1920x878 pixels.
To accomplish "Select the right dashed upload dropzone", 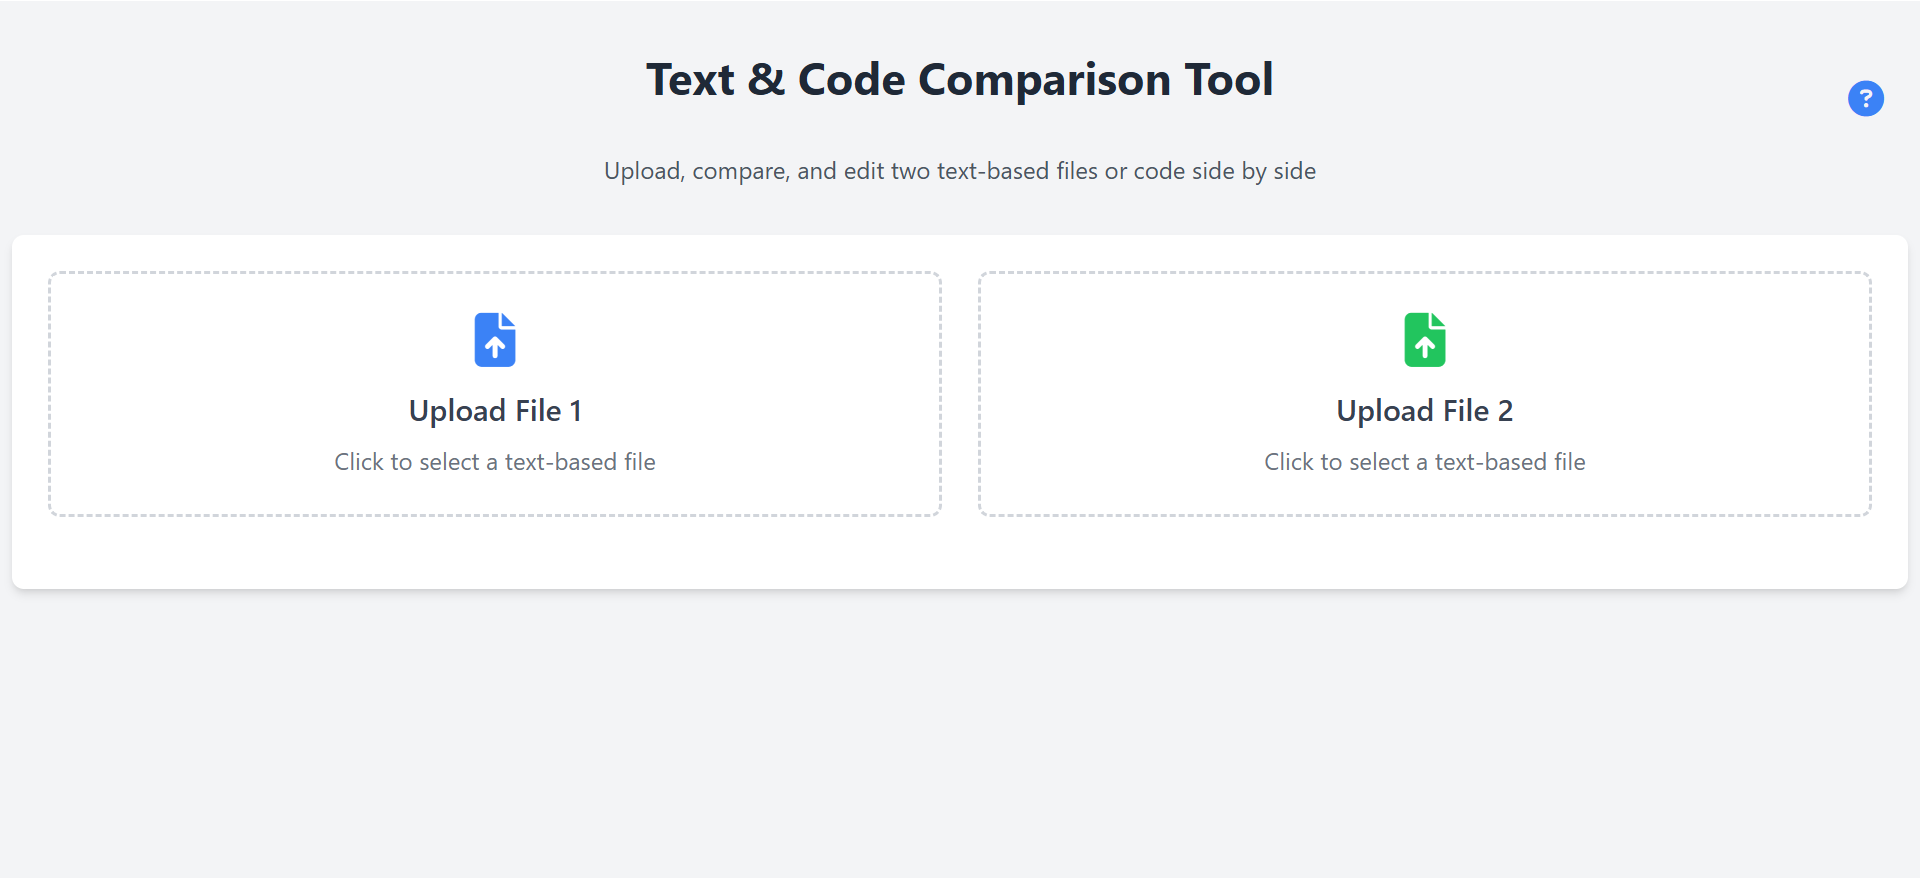I will [1425, 394].
